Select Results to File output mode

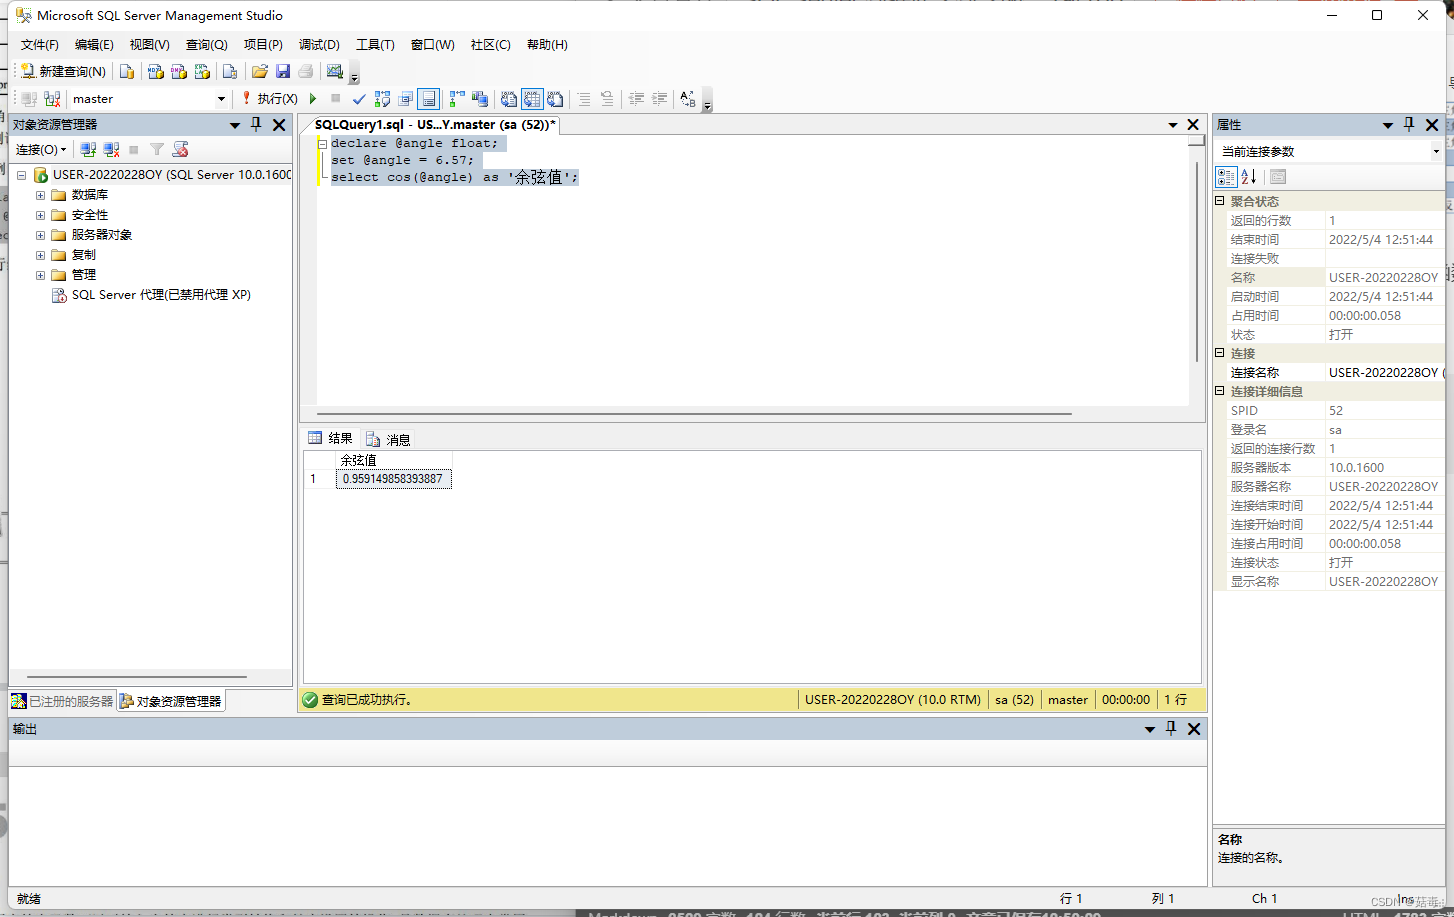(555, 99)
